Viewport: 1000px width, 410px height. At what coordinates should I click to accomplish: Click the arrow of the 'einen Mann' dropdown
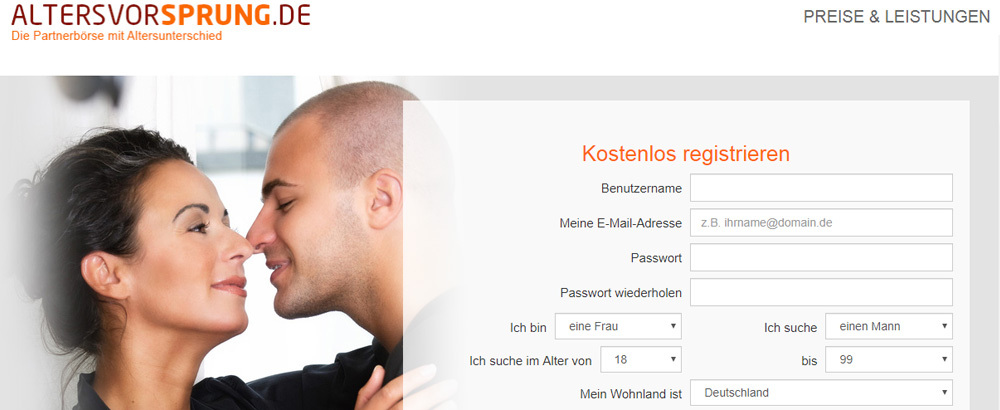pyautogui.click(x=945, y=326)
